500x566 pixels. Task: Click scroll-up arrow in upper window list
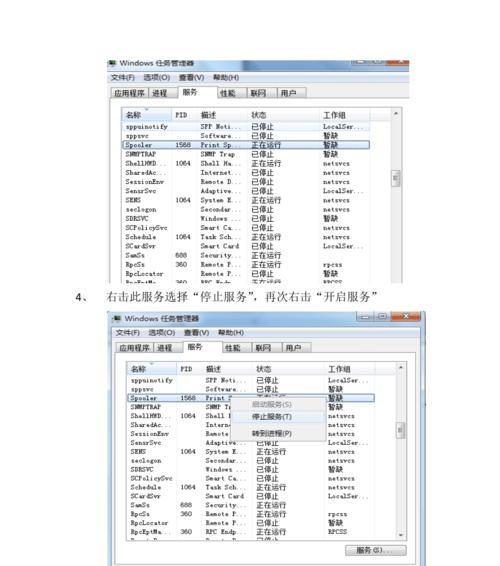pyautogui.click(x=396, y=114)
